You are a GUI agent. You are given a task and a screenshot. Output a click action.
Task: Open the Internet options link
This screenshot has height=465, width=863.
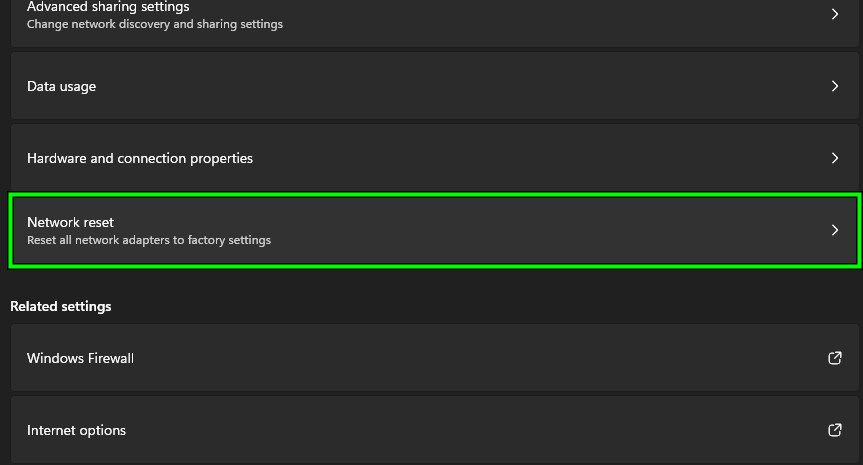[x=76, y=430]
